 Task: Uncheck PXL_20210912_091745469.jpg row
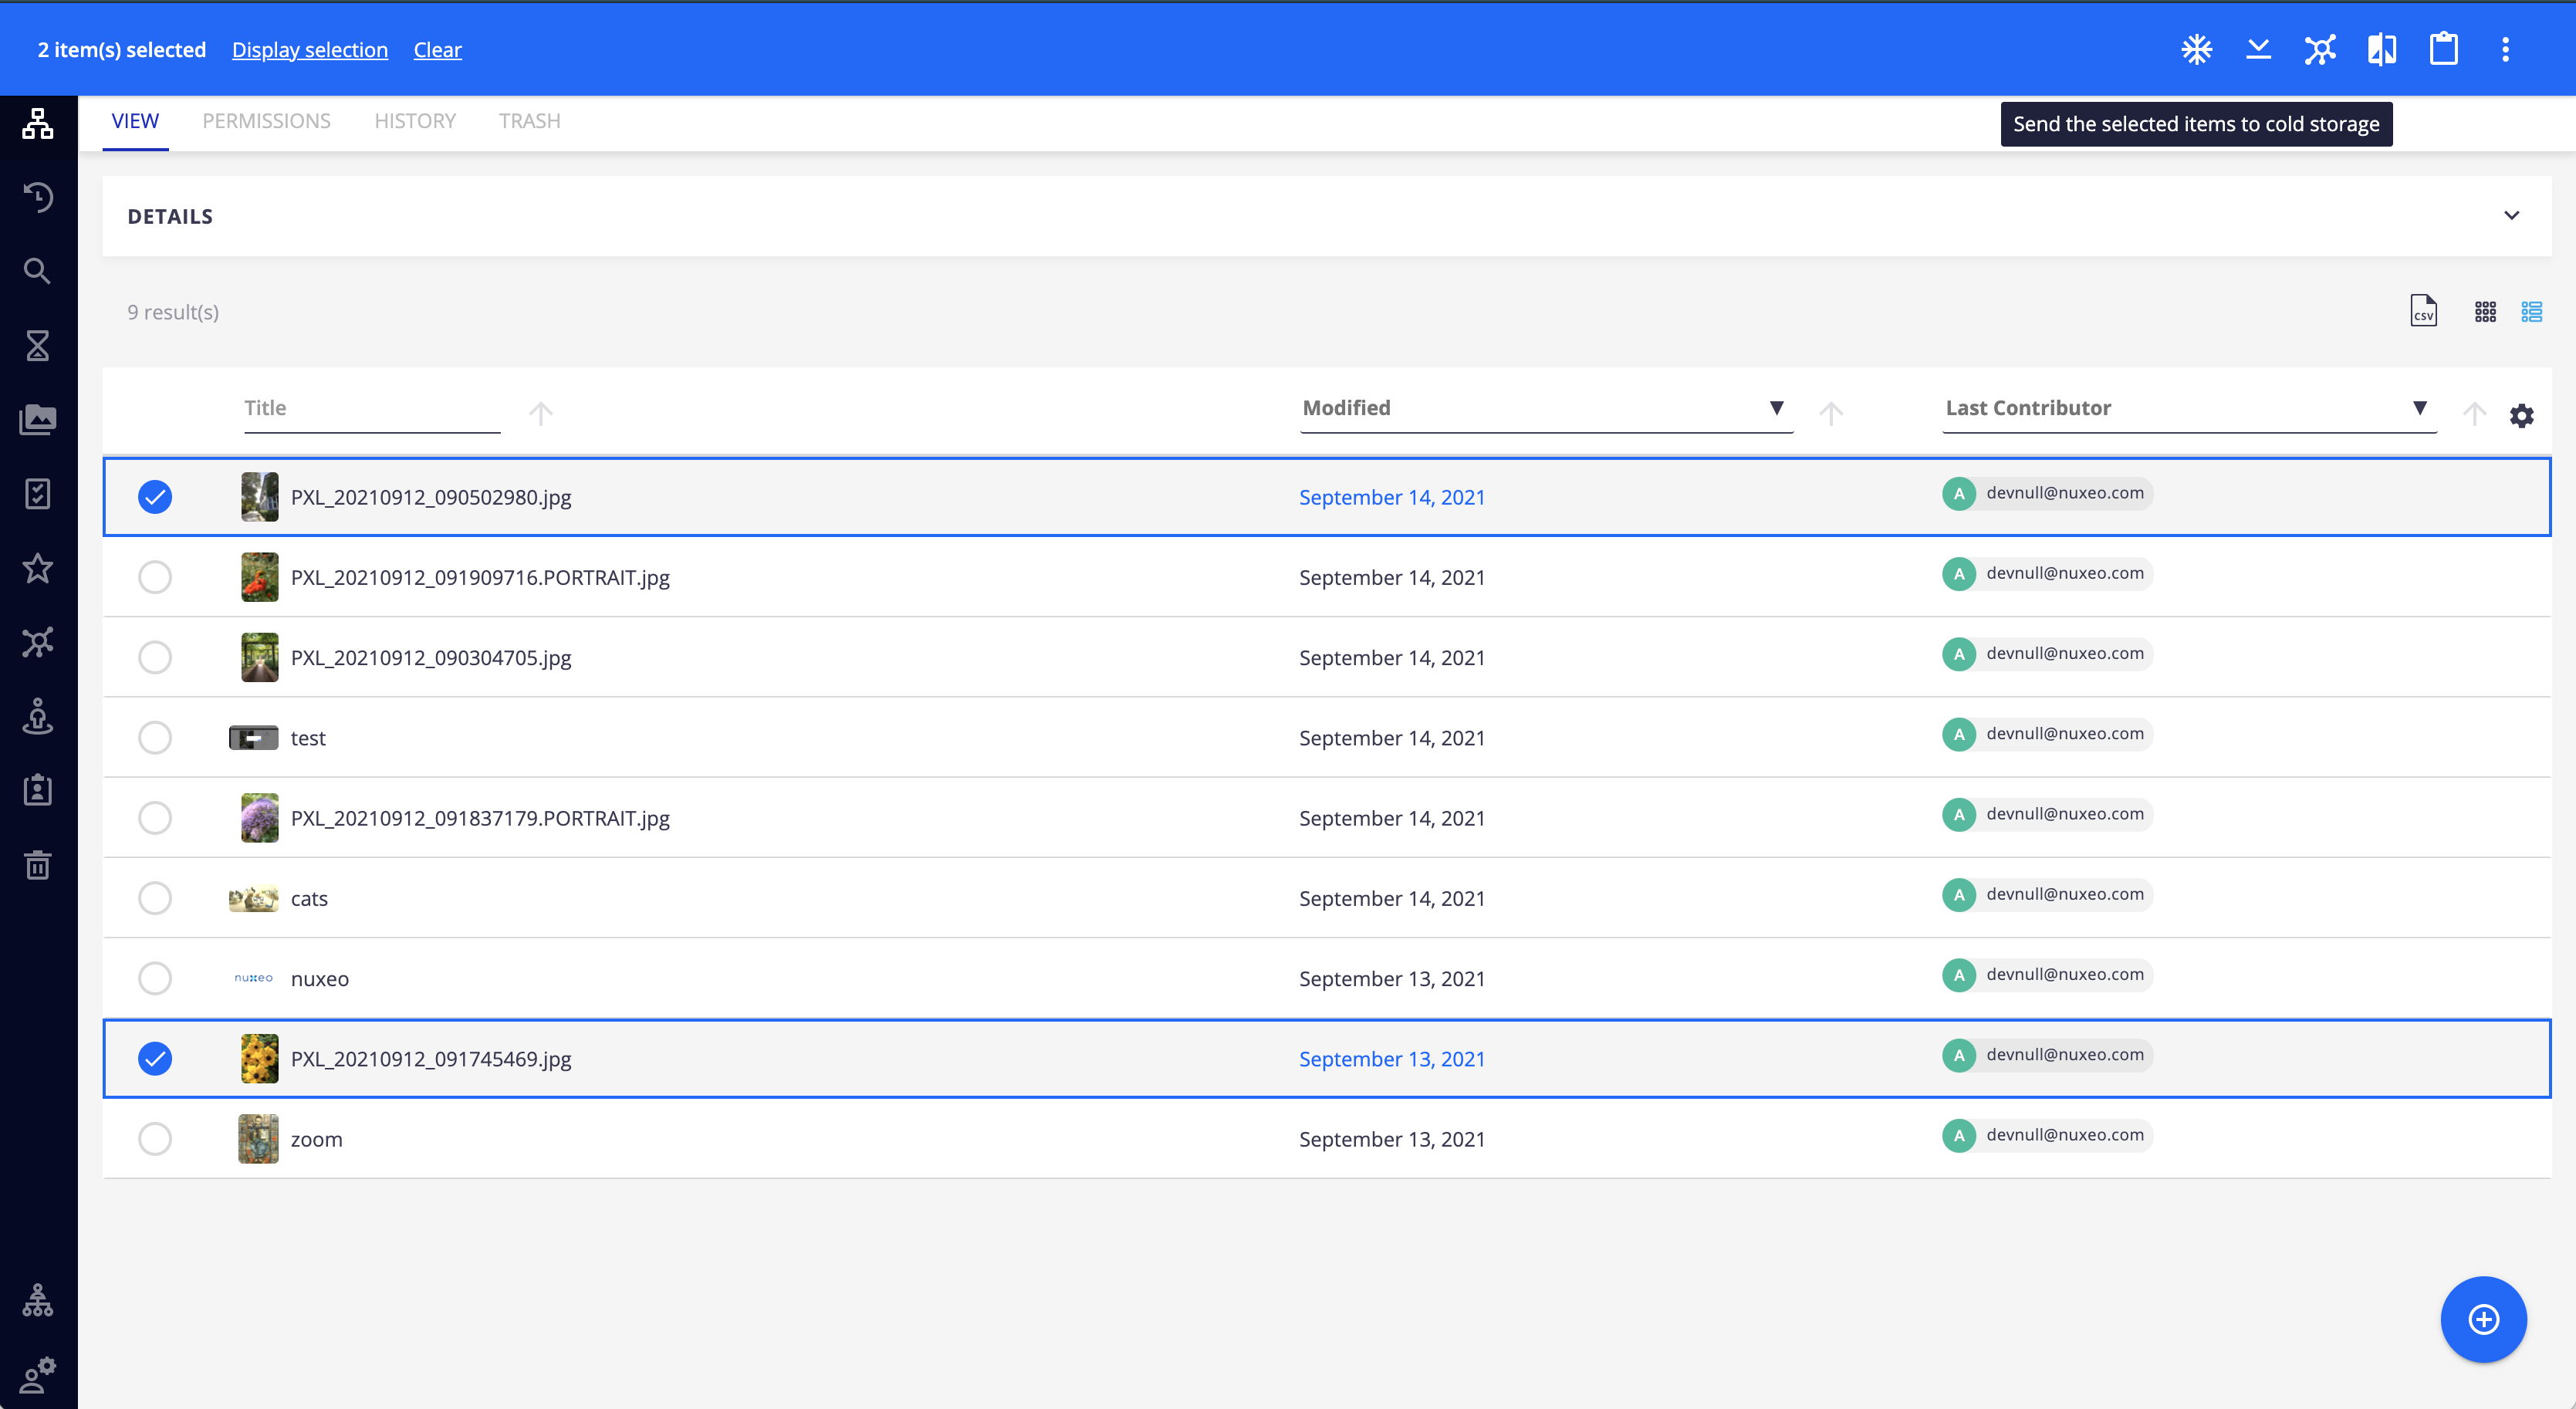pyautogui.click(x=155, y=1058)
